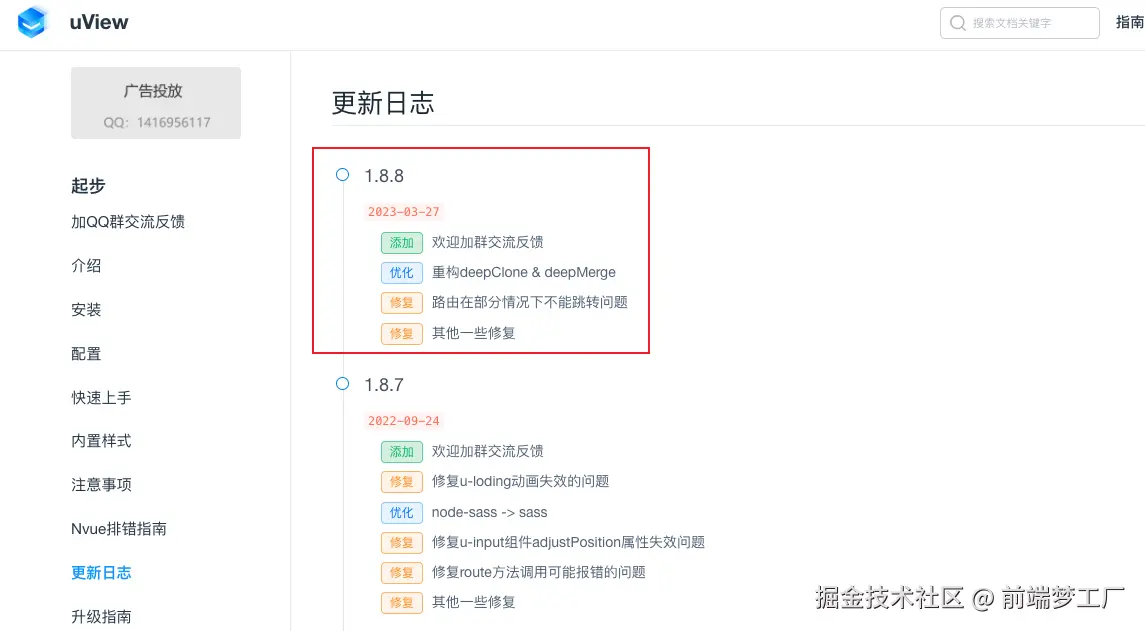Click the search magnifier icon

coord(958,23)
